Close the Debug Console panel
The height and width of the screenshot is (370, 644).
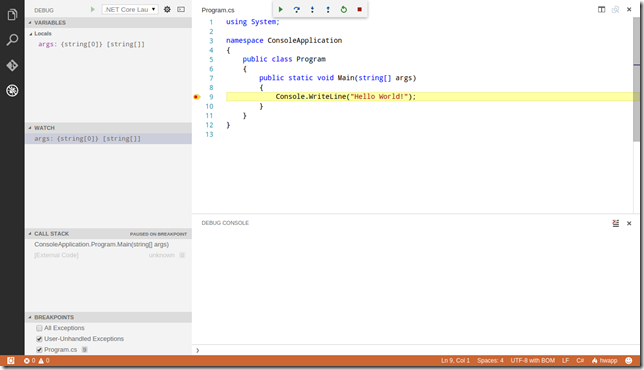(629, 223)
